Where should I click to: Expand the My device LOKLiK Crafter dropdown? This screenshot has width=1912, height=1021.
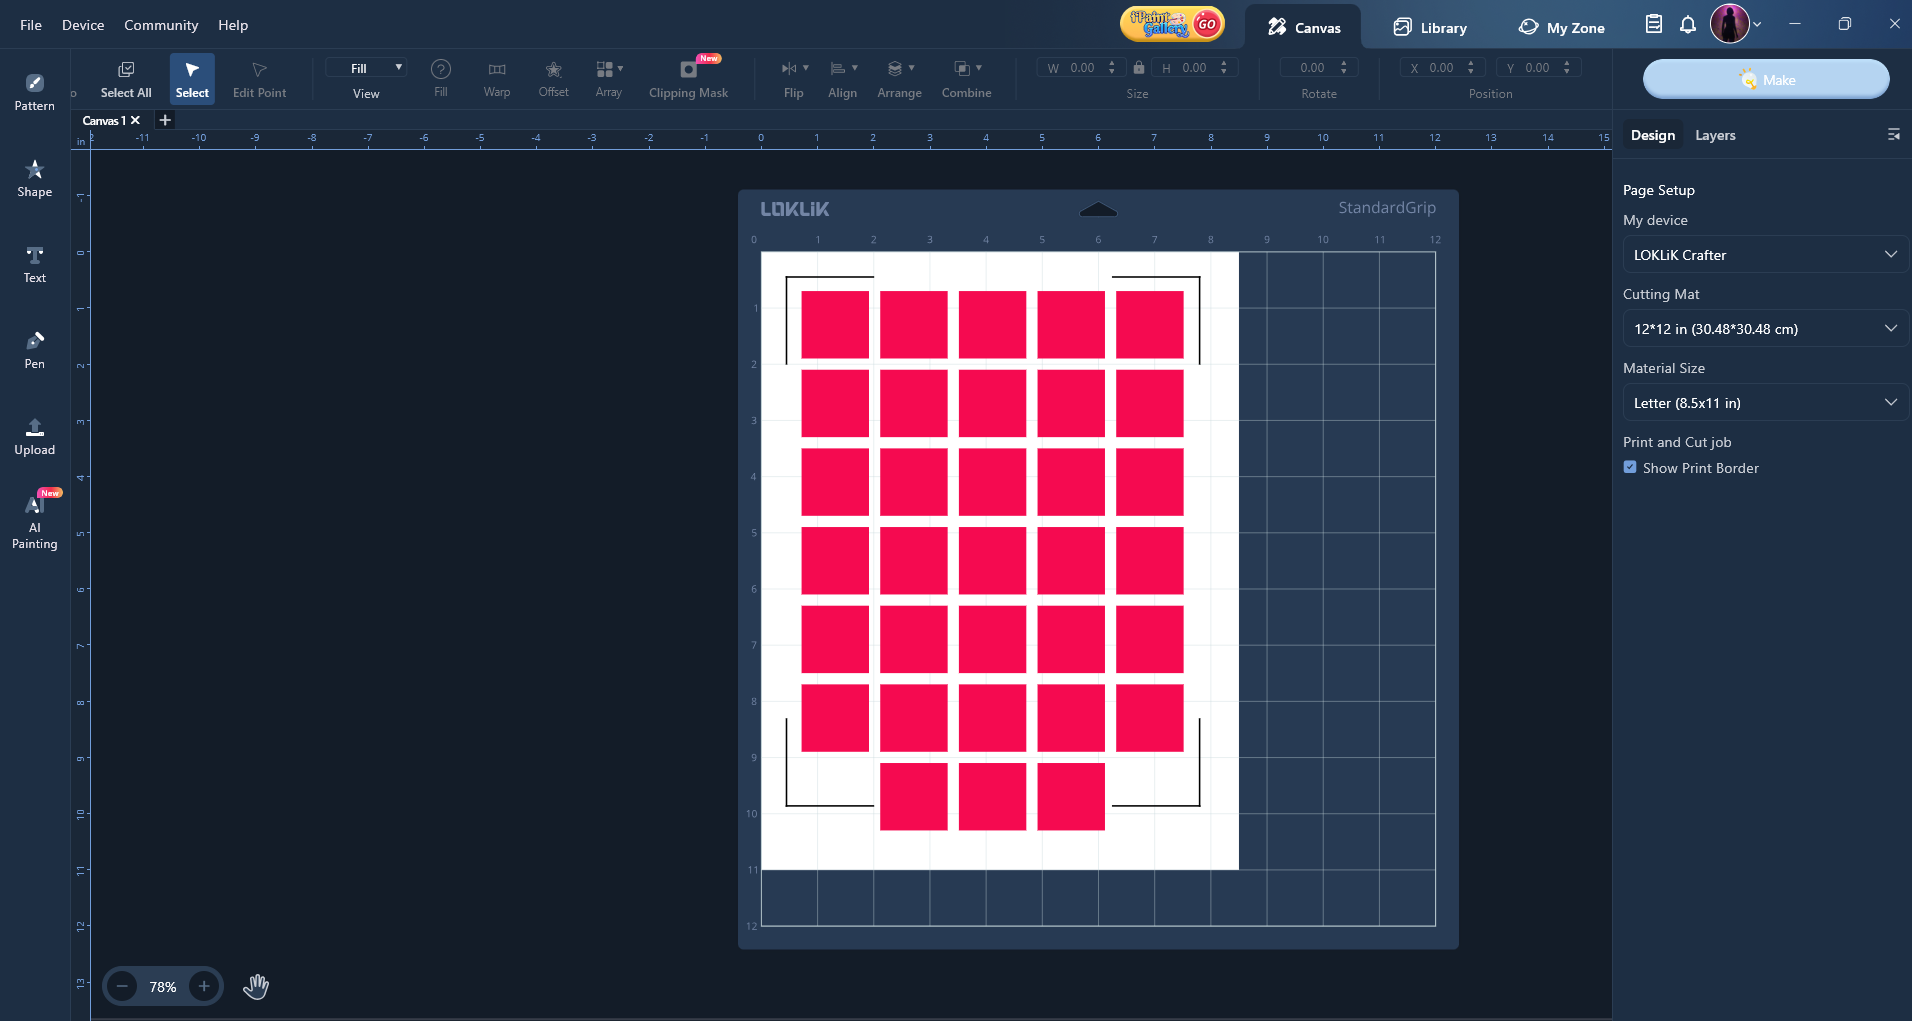coord(1764,255)
